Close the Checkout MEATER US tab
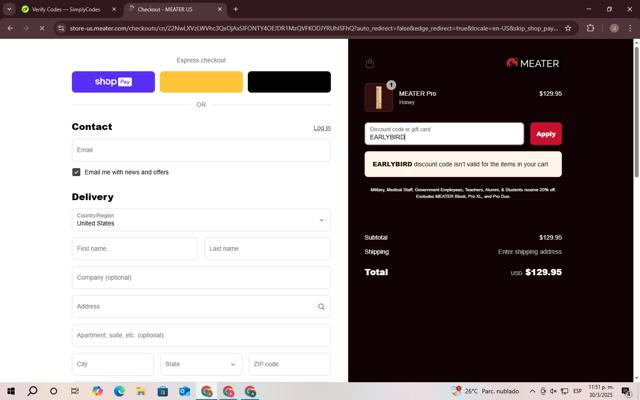The height and width of the screenshot is (400, 640). tap(220, 9)
